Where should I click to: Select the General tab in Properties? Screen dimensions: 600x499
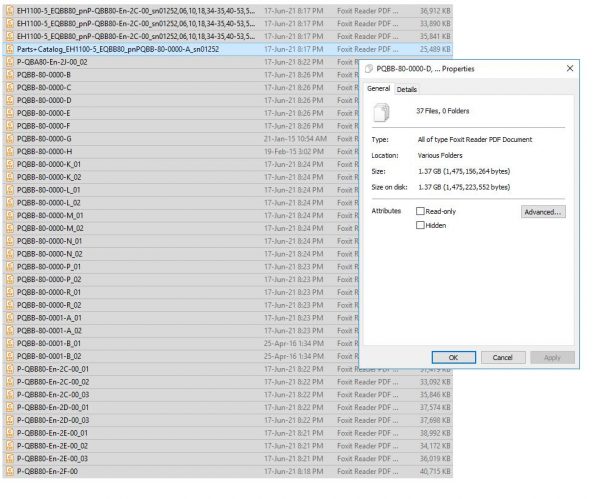378,88
